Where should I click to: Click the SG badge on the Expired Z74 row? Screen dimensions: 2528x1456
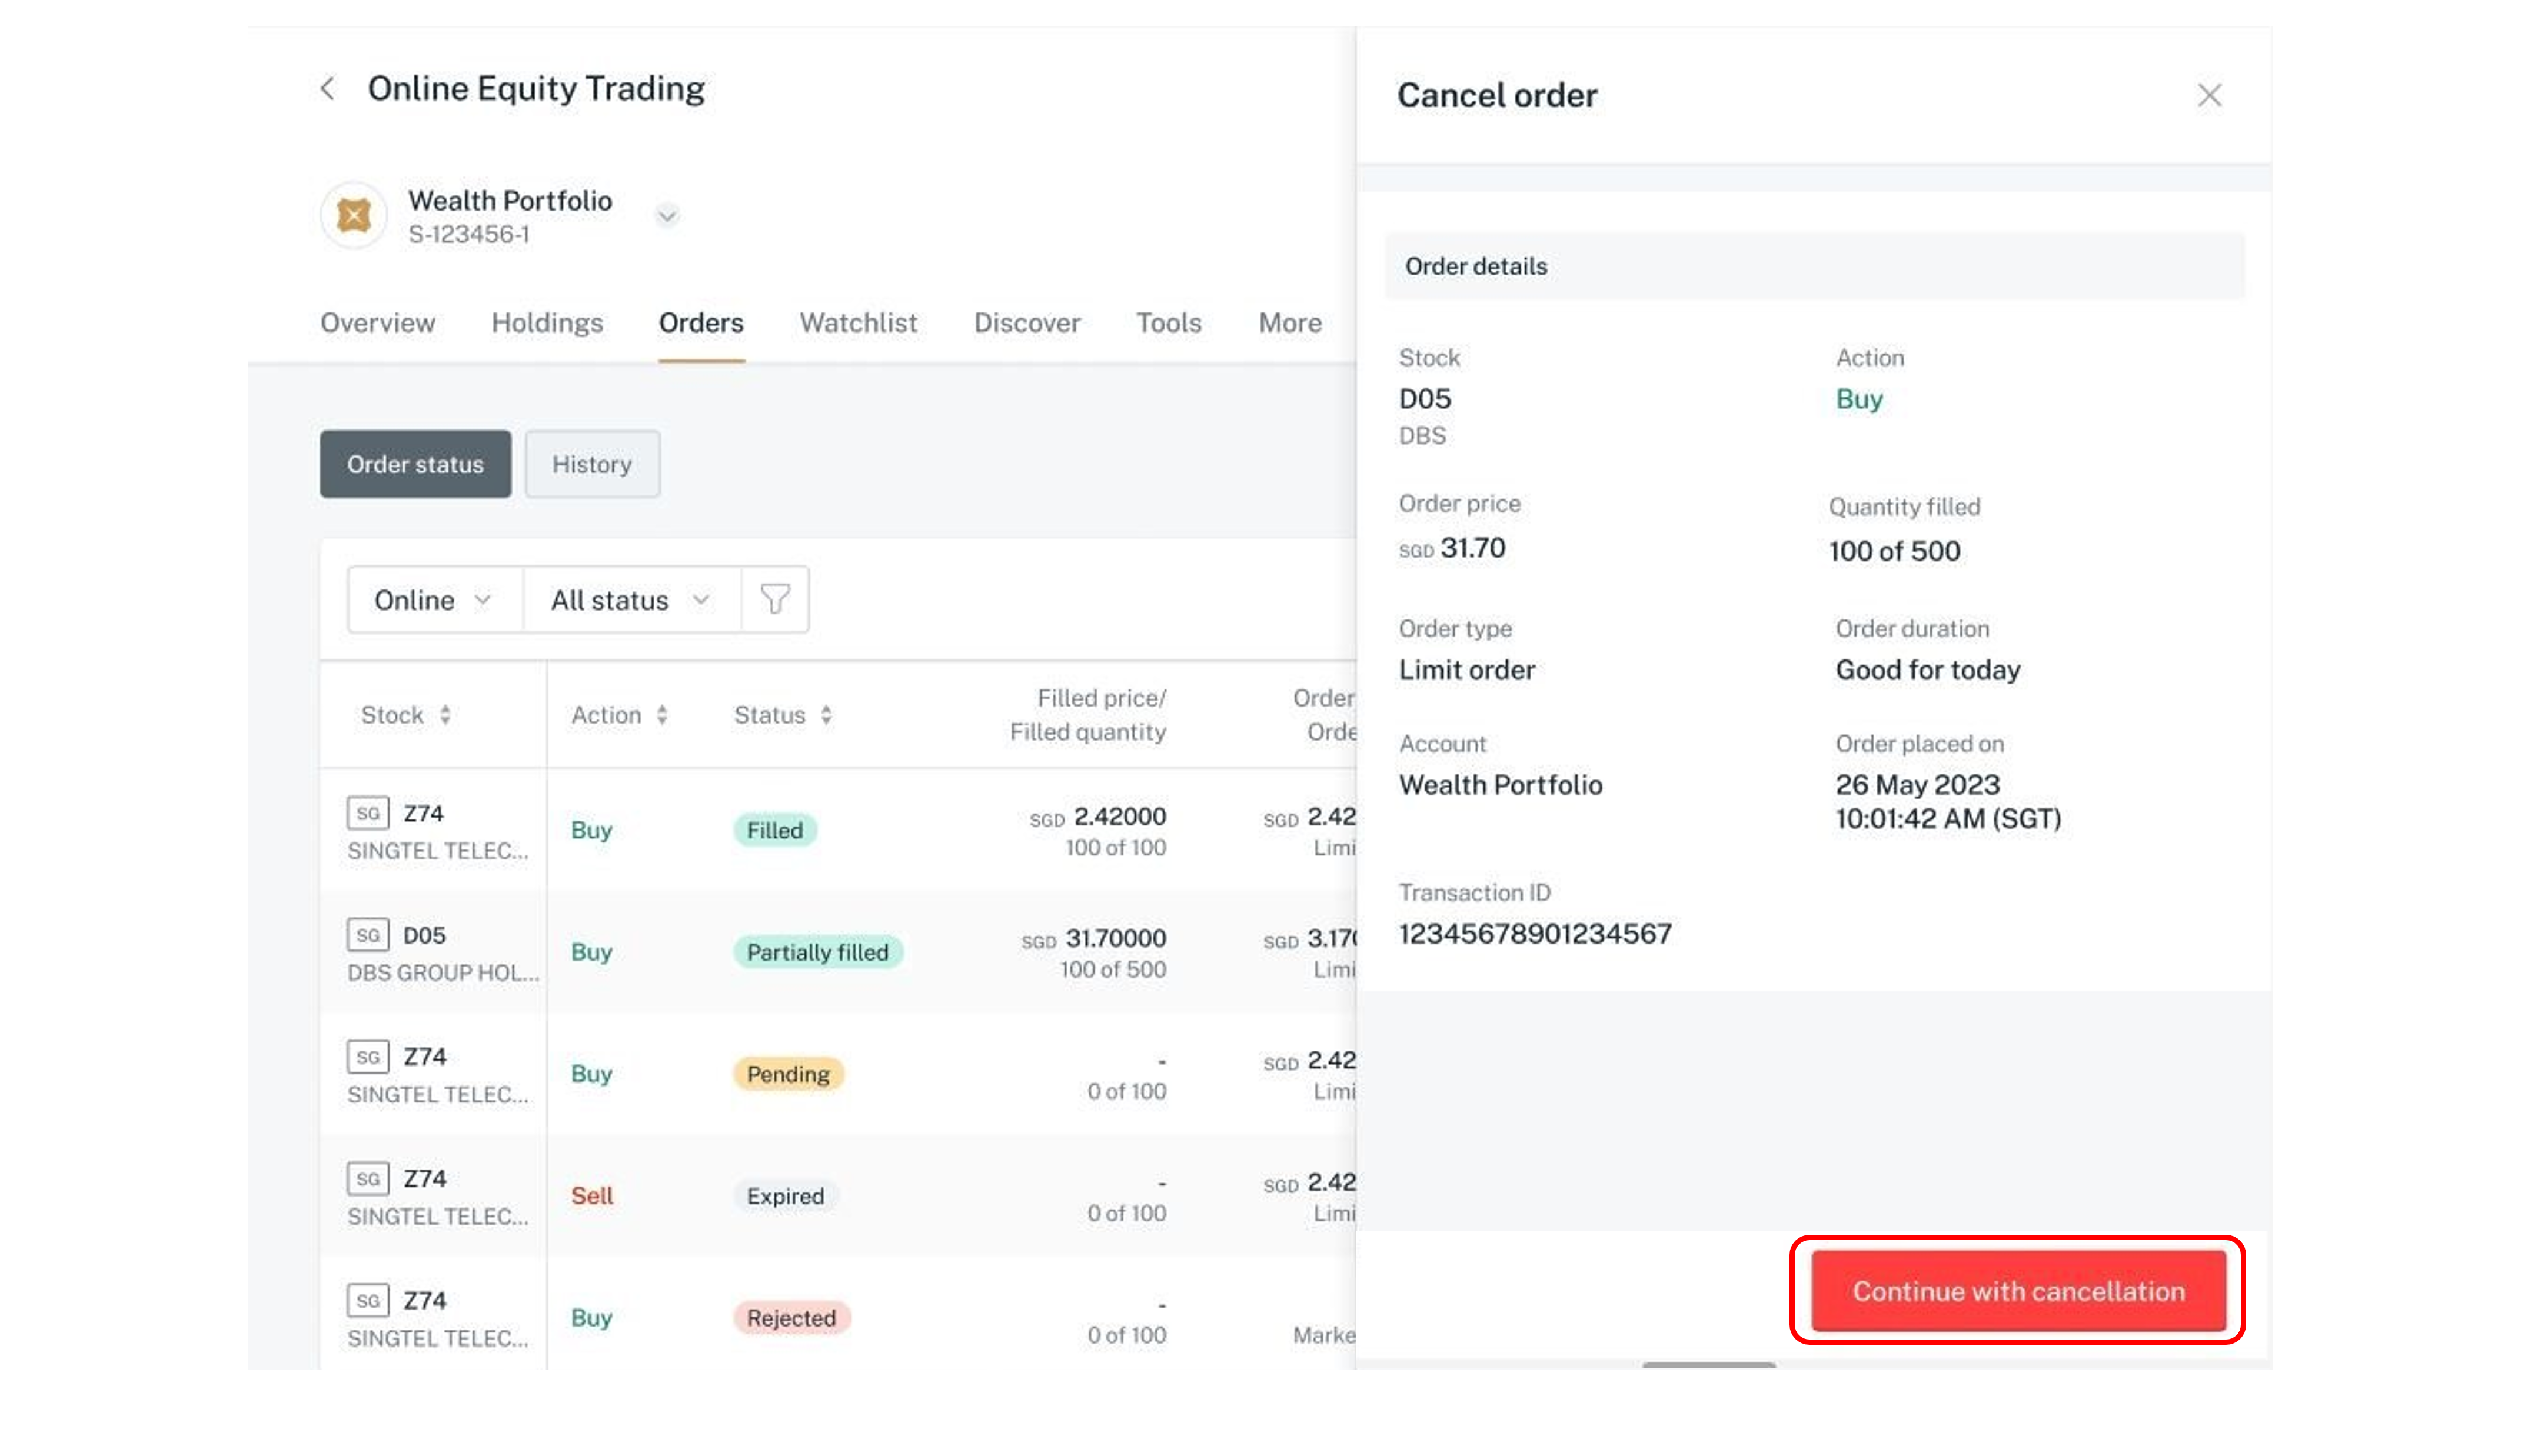tap(367, 1178)
